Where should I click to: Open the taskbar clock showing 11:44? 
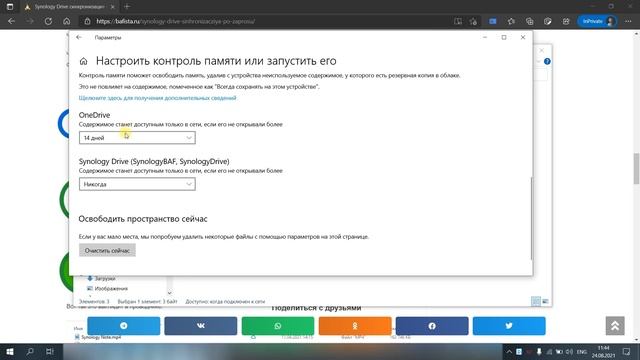[x=604, y=351]
